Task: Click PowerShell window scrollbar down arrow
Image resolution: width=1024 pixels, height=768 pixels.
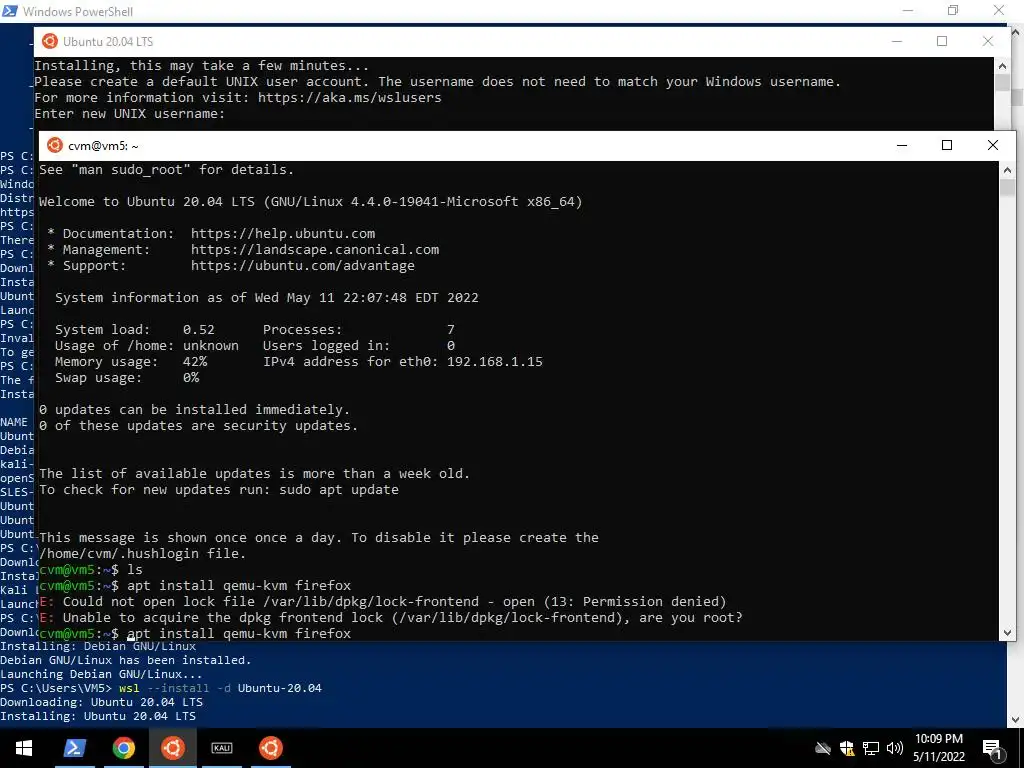Action: 1016,720
